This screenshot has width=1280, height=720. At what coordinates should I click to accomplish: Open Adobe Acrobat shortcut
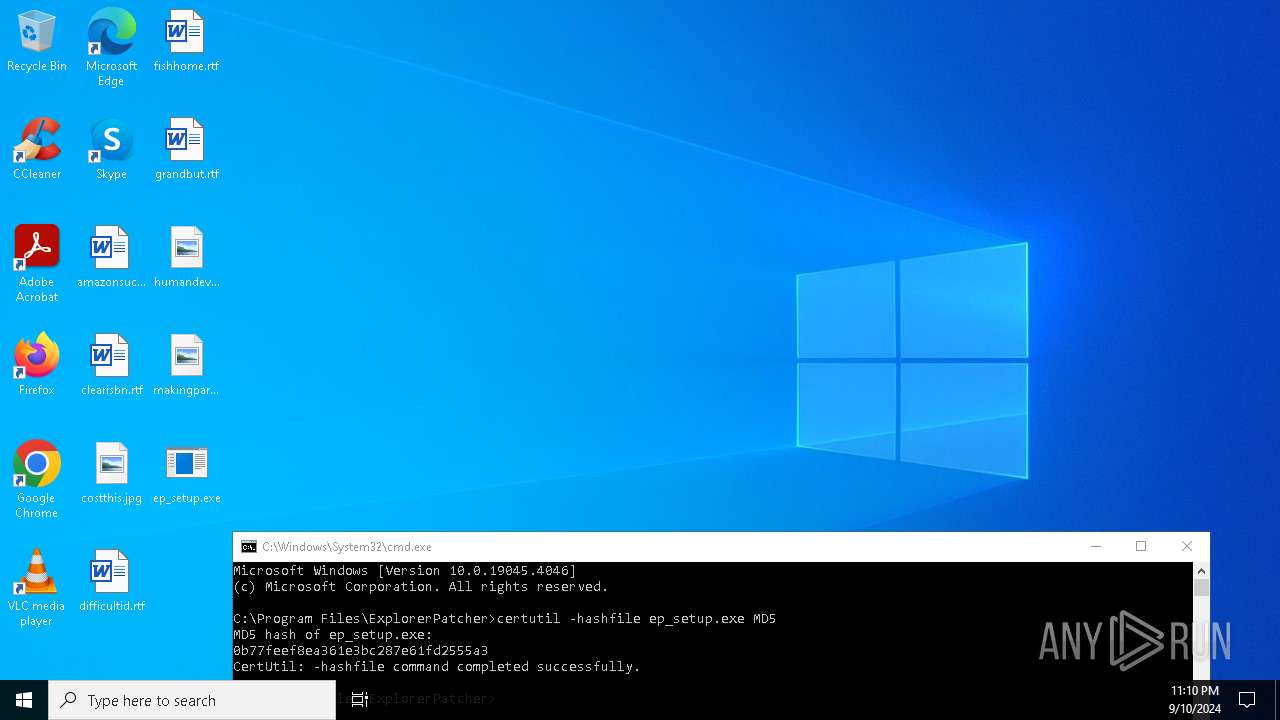(37, 264)
